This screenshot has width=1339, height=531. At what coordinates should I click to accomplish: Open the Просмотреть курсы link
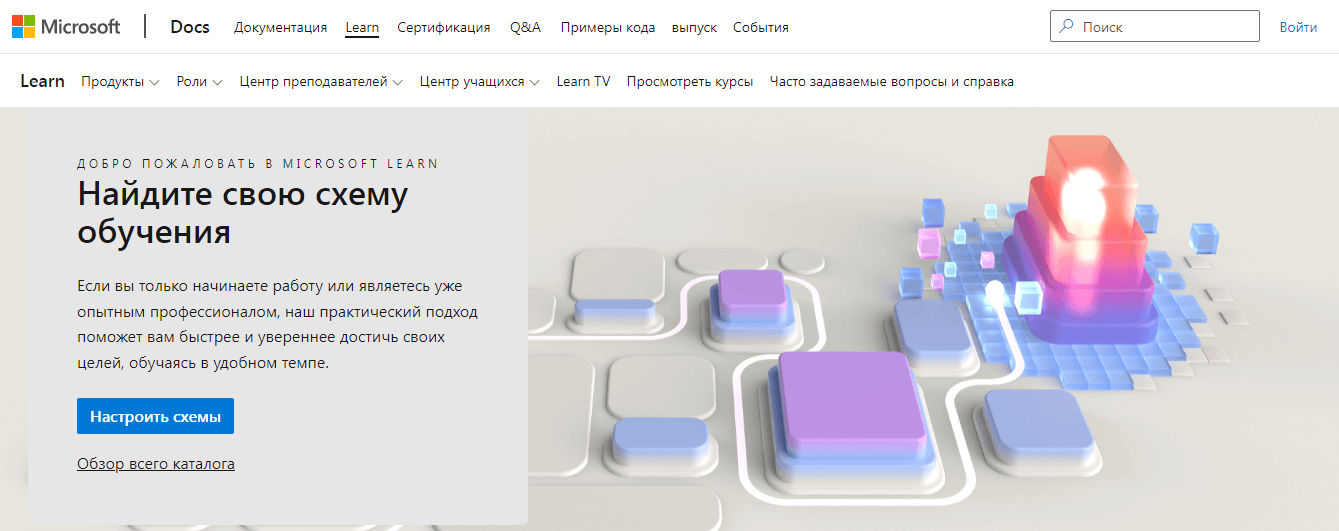coord(690,81)
